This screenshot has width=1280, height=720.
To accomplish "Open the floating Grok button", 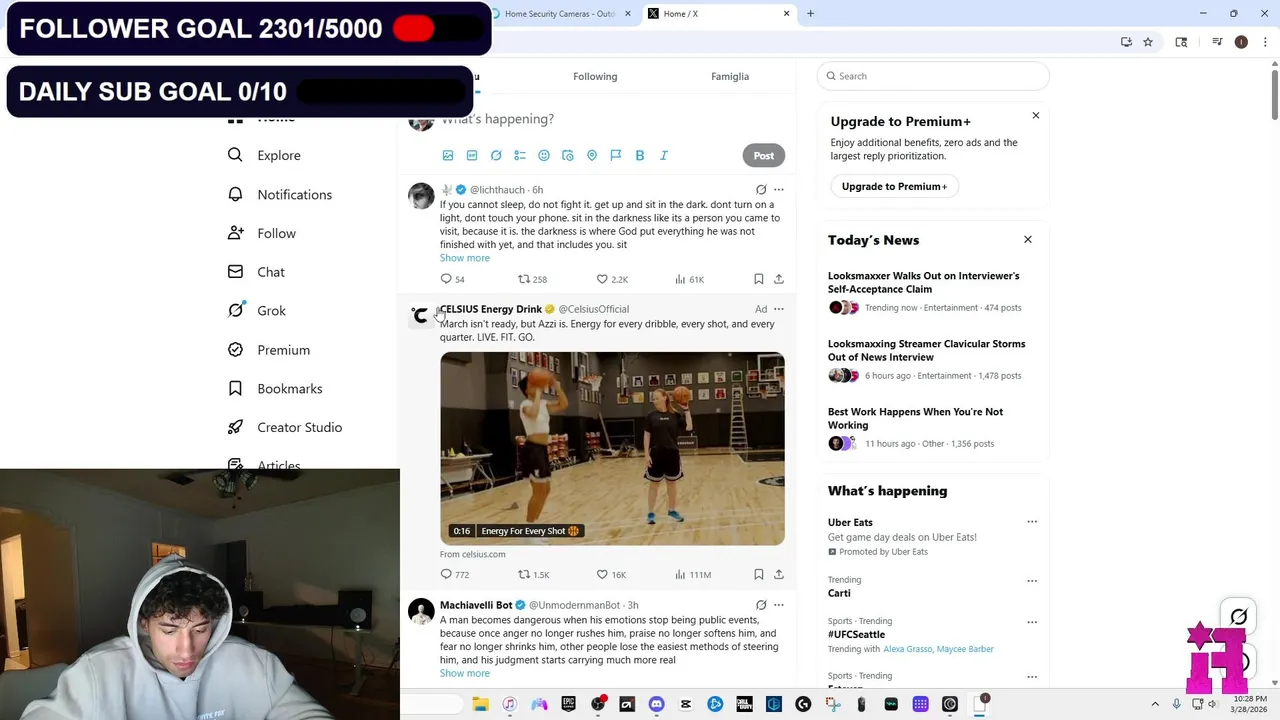I will pos(1239,617).
